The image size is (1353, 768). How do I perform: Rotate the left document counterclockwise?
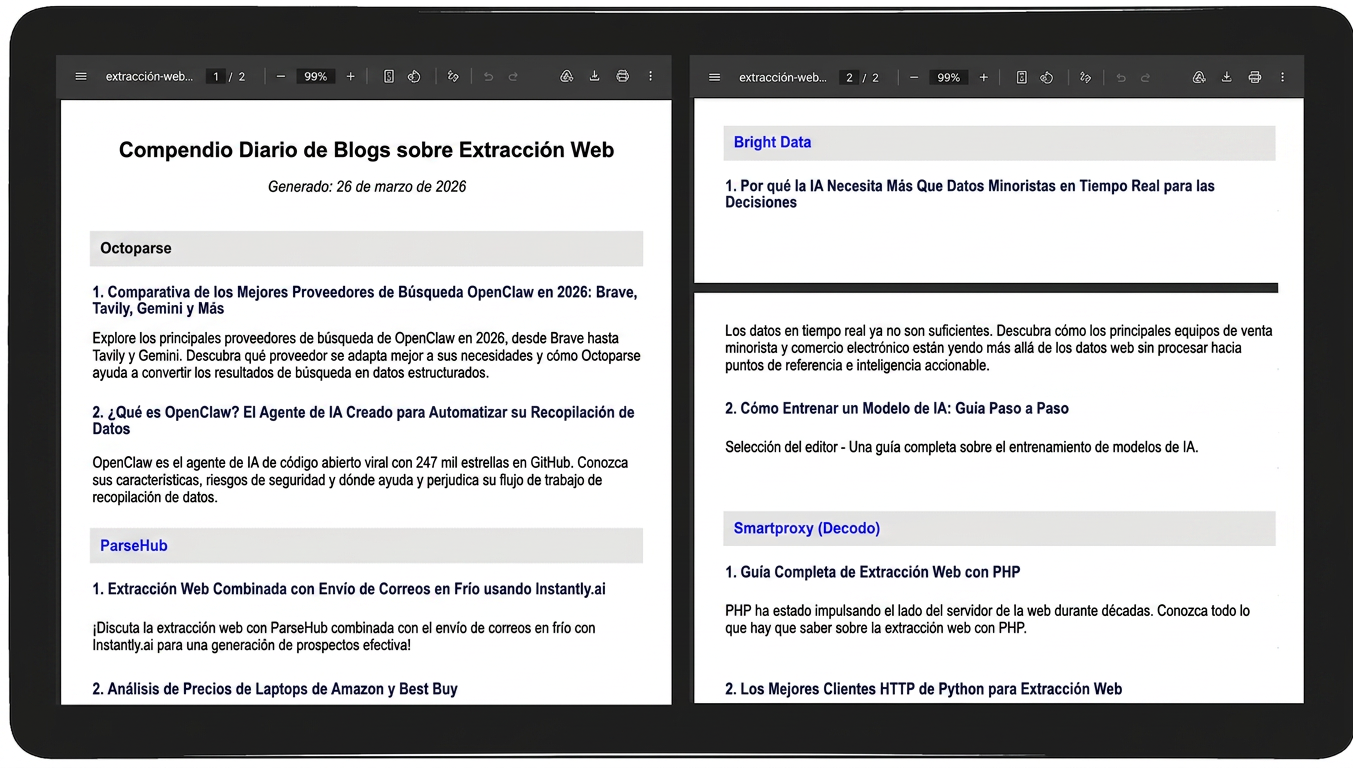click(414, 77)
